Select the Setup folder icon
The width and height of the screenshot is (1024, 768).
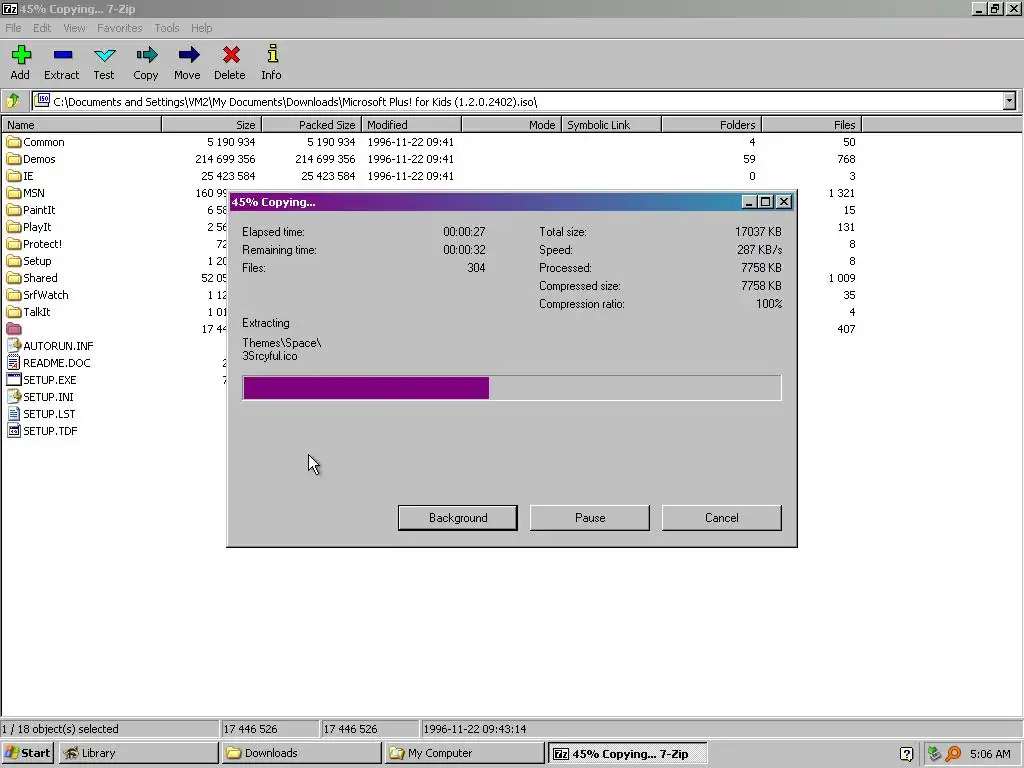coord(14,261)
